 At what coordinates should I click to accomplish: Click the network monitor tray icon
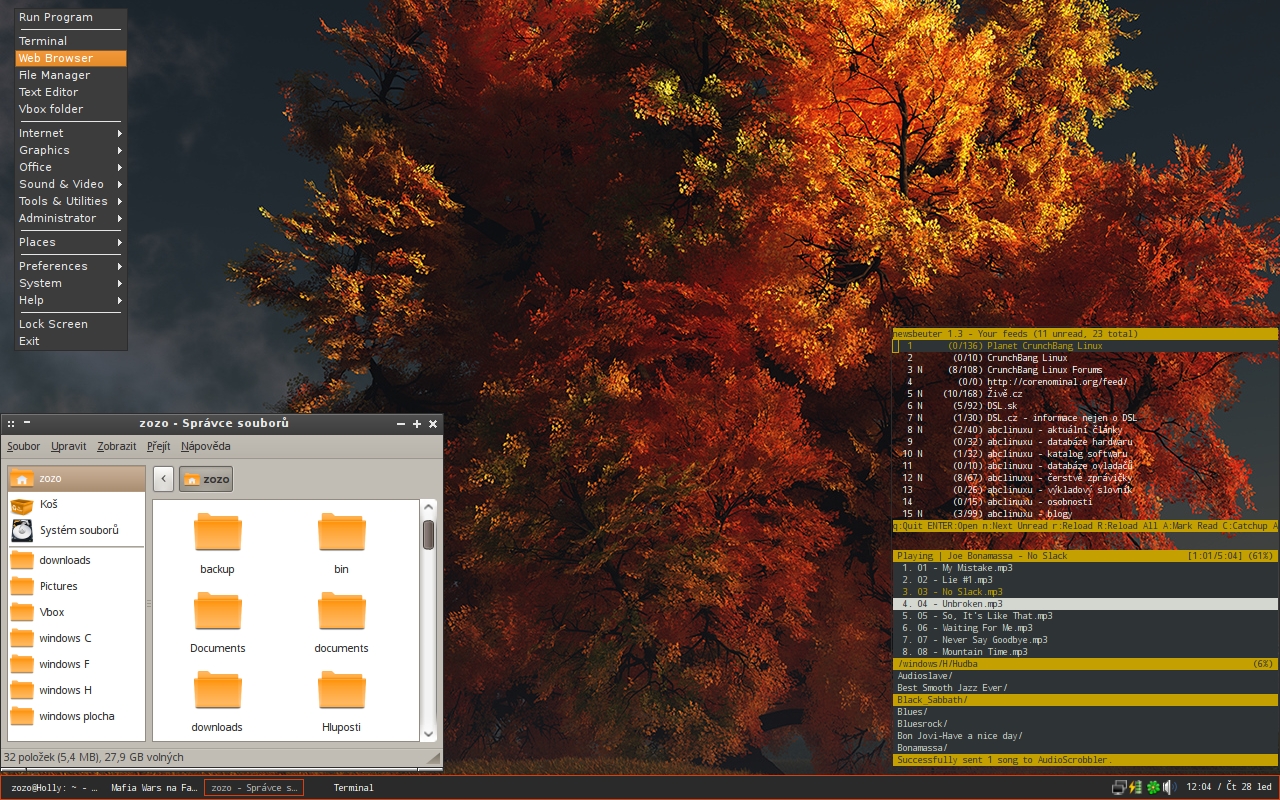tap(1119, 787)
